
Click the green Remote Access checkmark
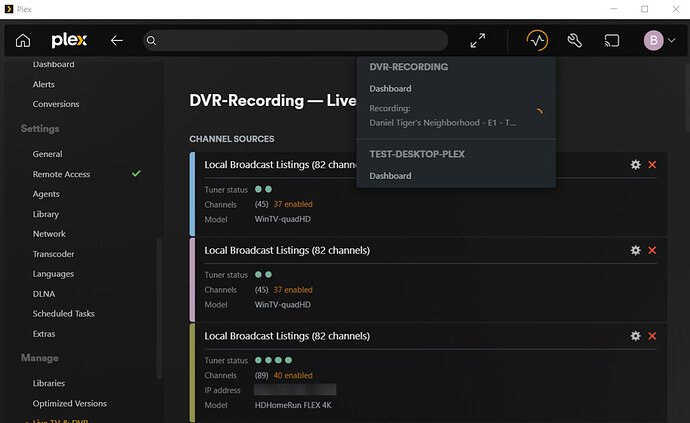(136, 173)
